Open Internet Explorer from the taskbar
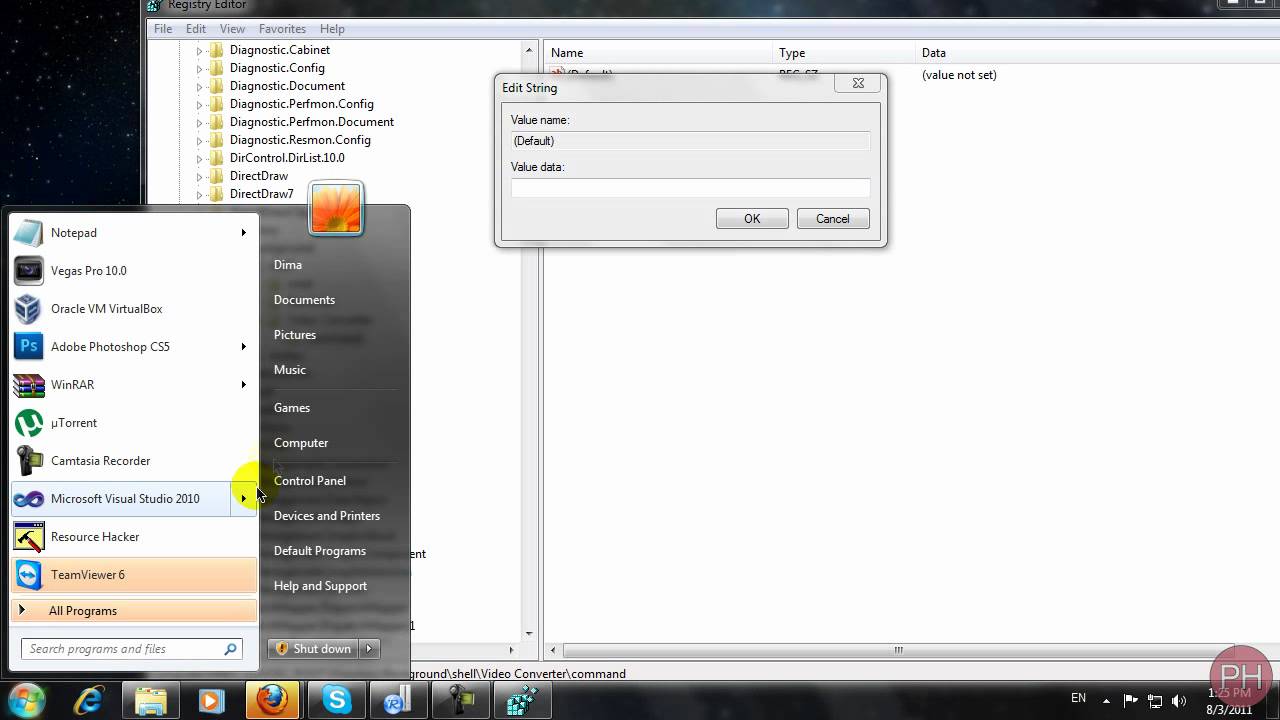Image resolution: width=1280 pixels, height=720 pixels. 89,701
